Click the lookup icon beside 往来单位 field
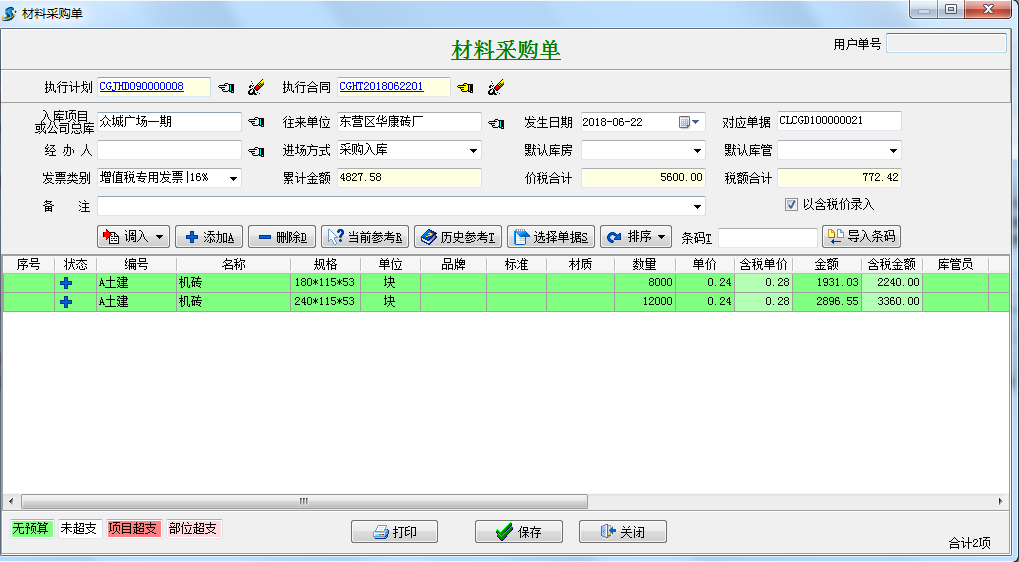 click(496, 122)
